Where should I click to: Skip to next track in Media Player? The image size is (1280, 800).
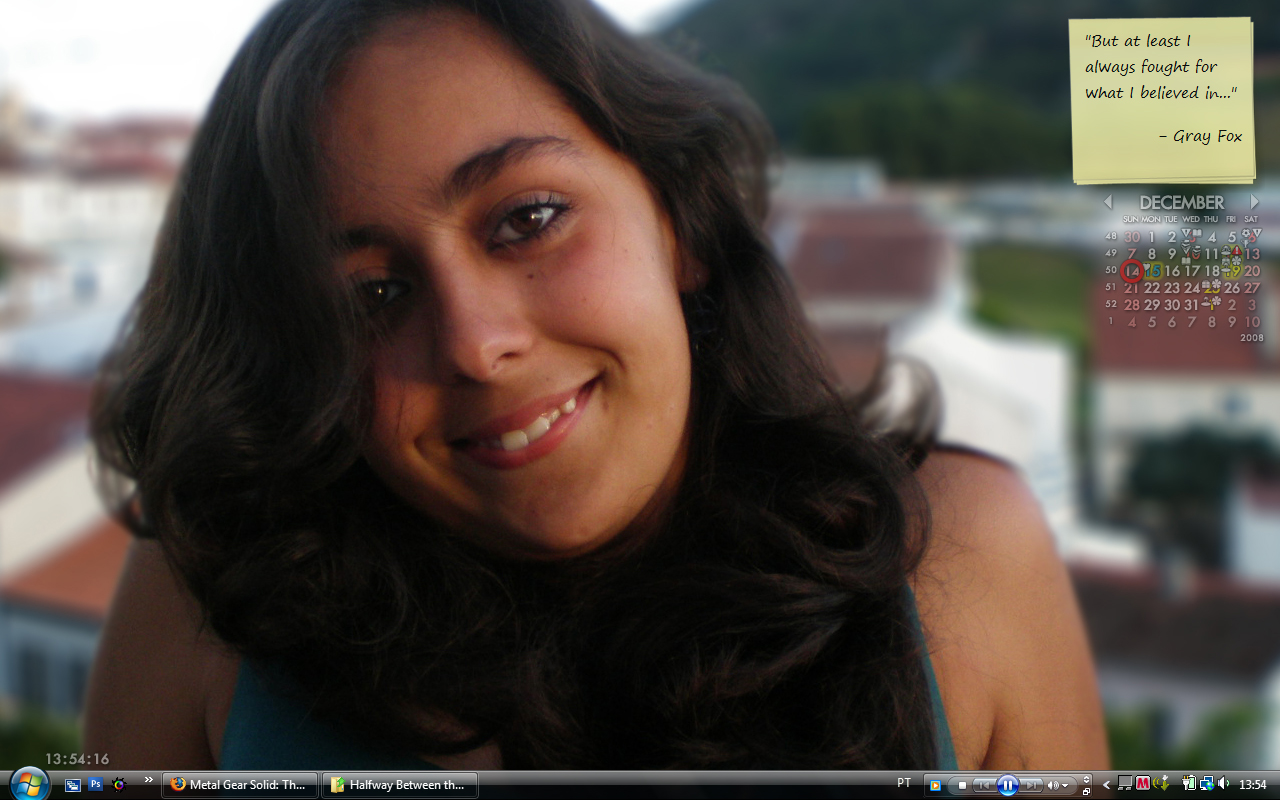click(x=1032, y=786)
